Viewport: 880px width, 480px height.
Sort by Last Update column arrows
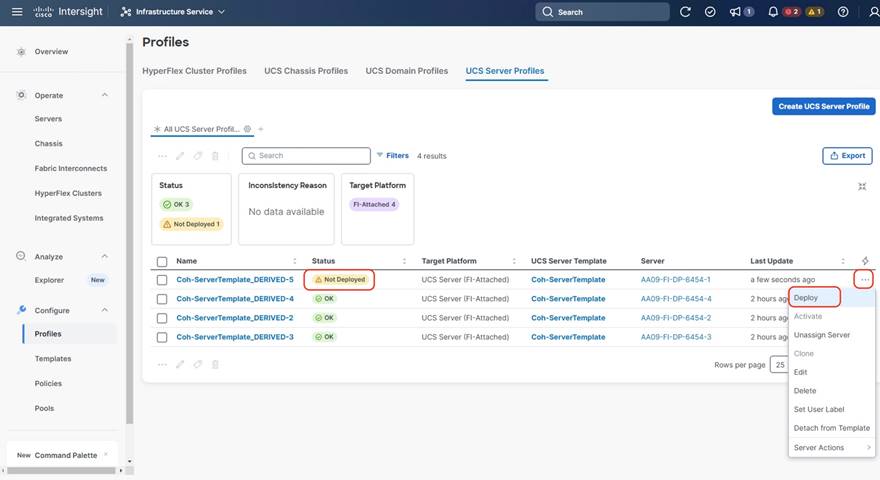tap(842, 261)
